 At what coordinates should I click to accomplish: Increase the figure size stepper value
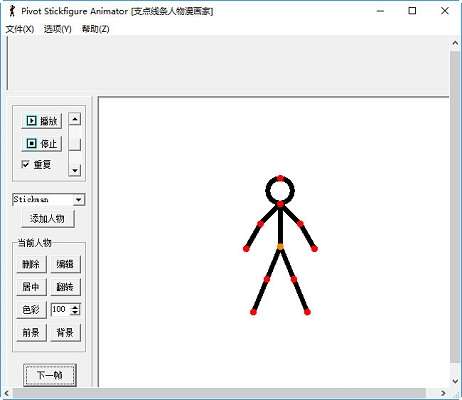click(76, 307)
